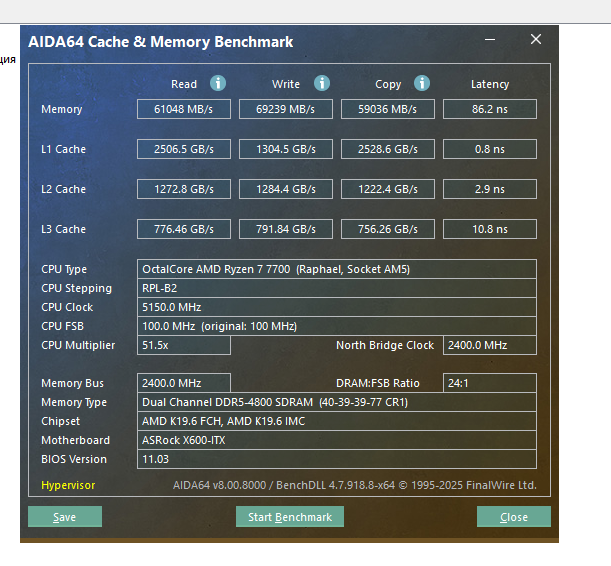Click the DRAM:FSB Ratio 24:1 field

point(489,383)
